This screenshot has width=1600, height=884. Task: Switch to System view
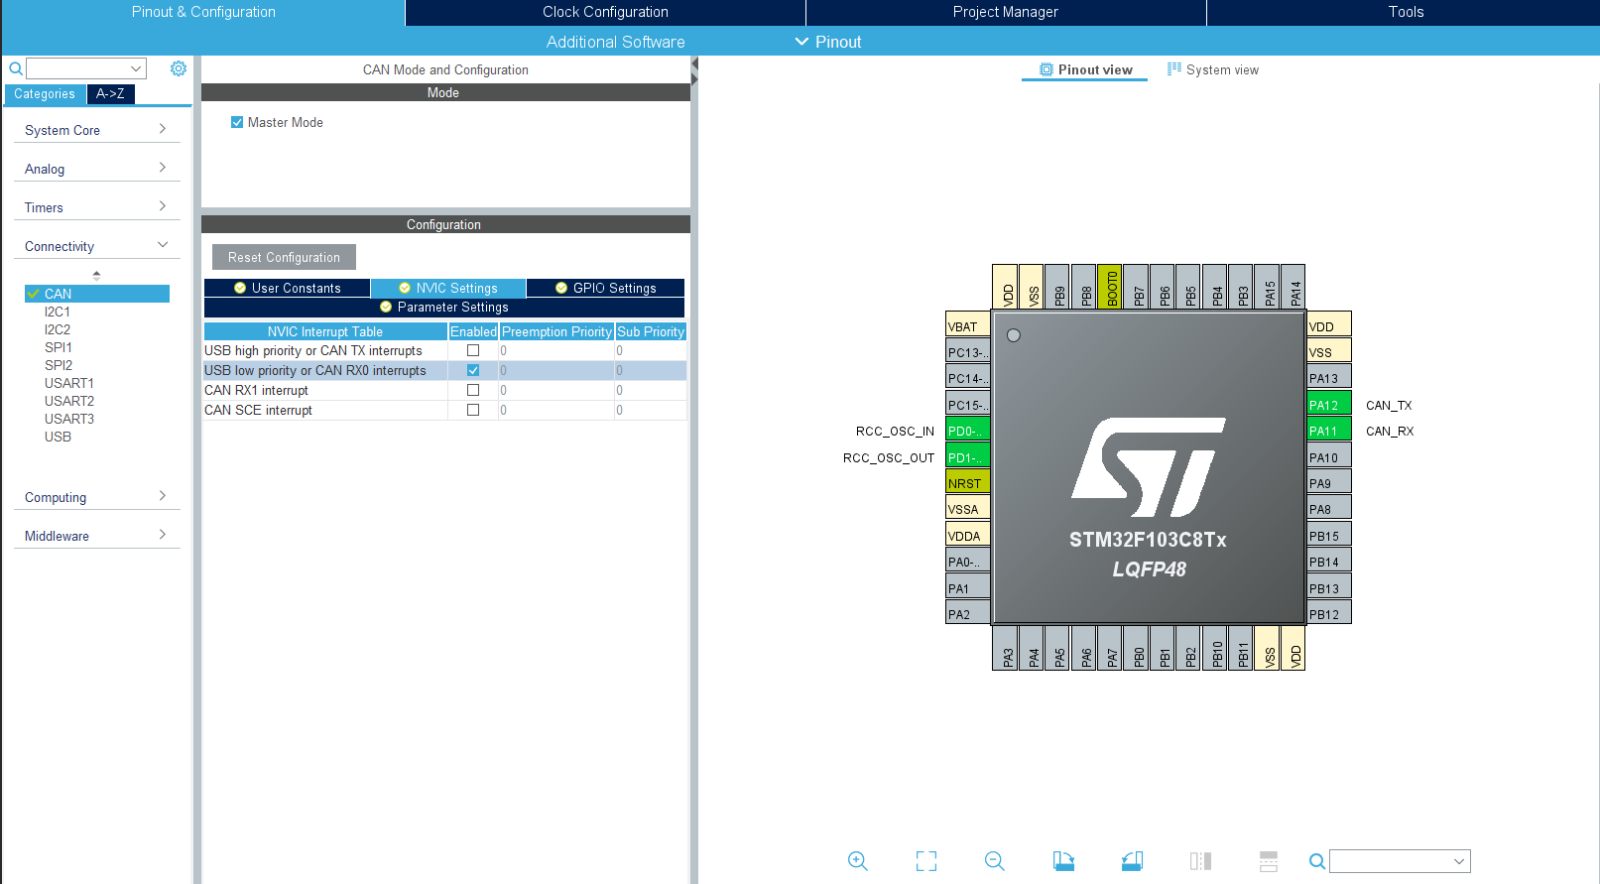(x=1213, y=70)
